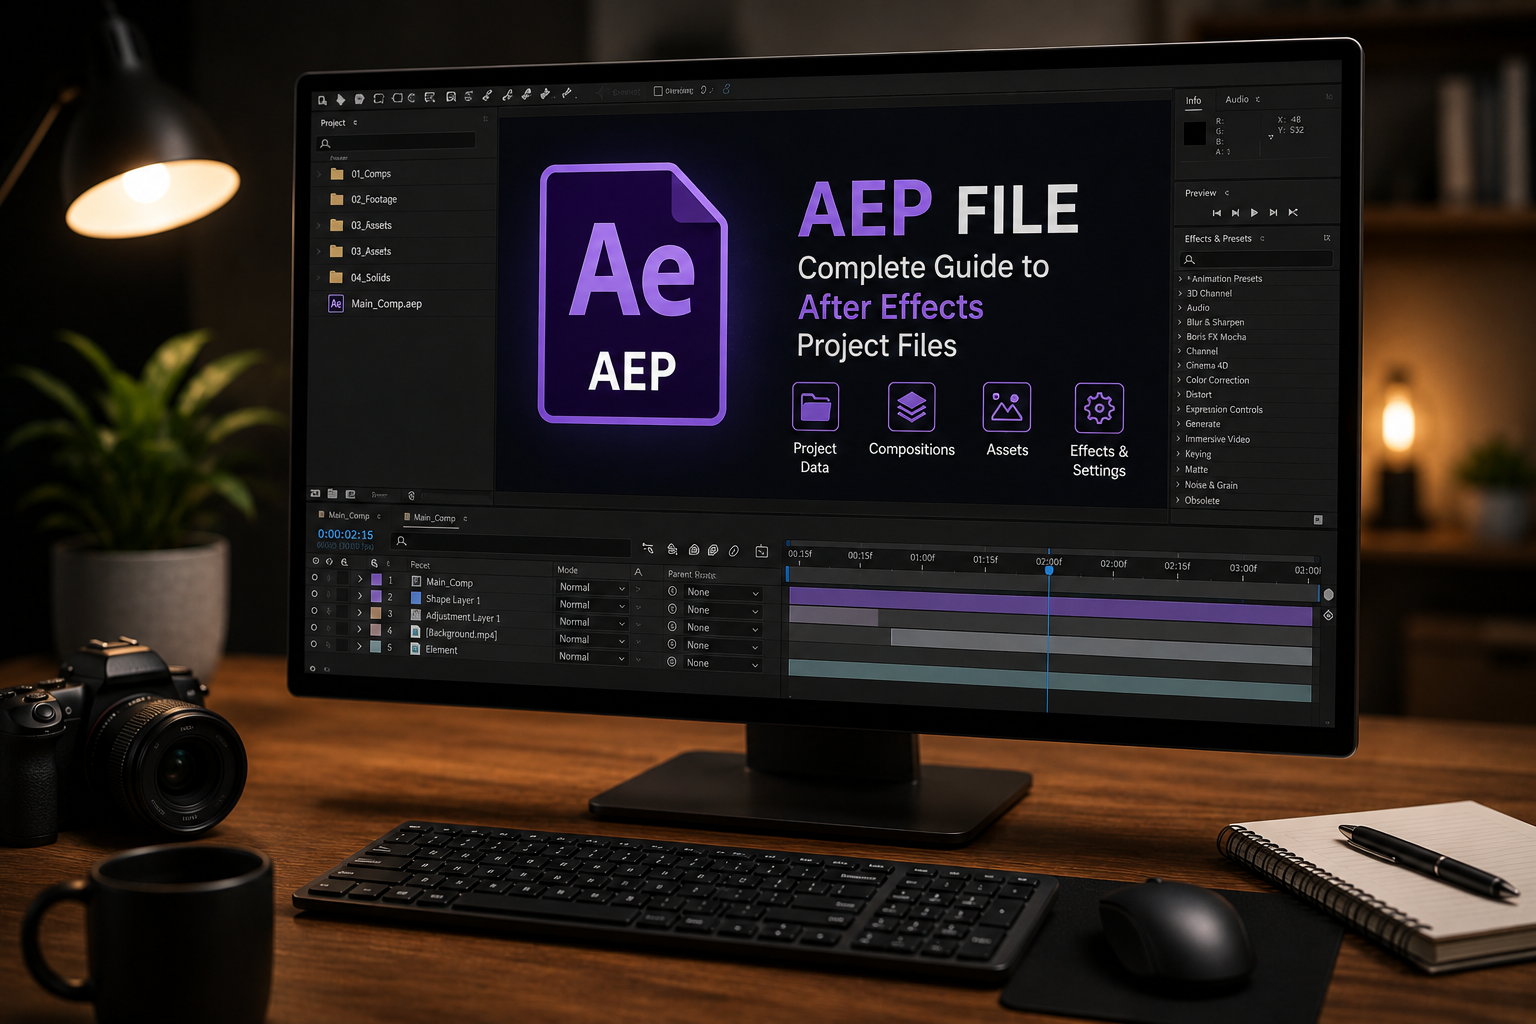Step back one frame in Preview panel
This screenshot has width=1536, height=1024.
1235,212
